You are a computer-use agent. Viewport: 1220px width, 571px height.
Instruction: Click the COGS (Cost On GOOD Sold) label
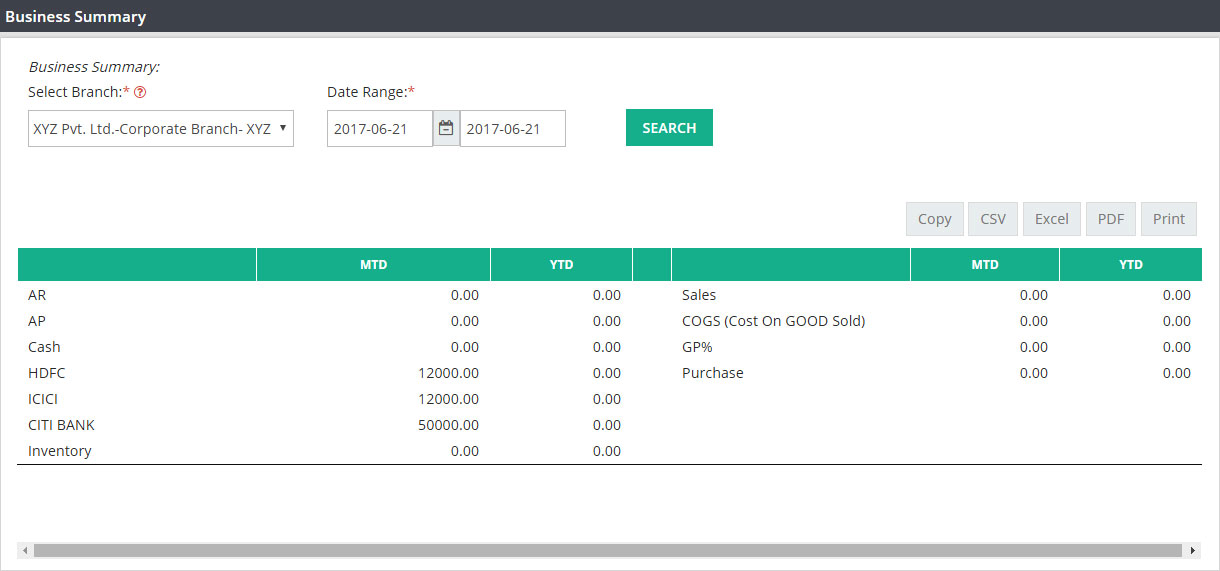(773, 321)
